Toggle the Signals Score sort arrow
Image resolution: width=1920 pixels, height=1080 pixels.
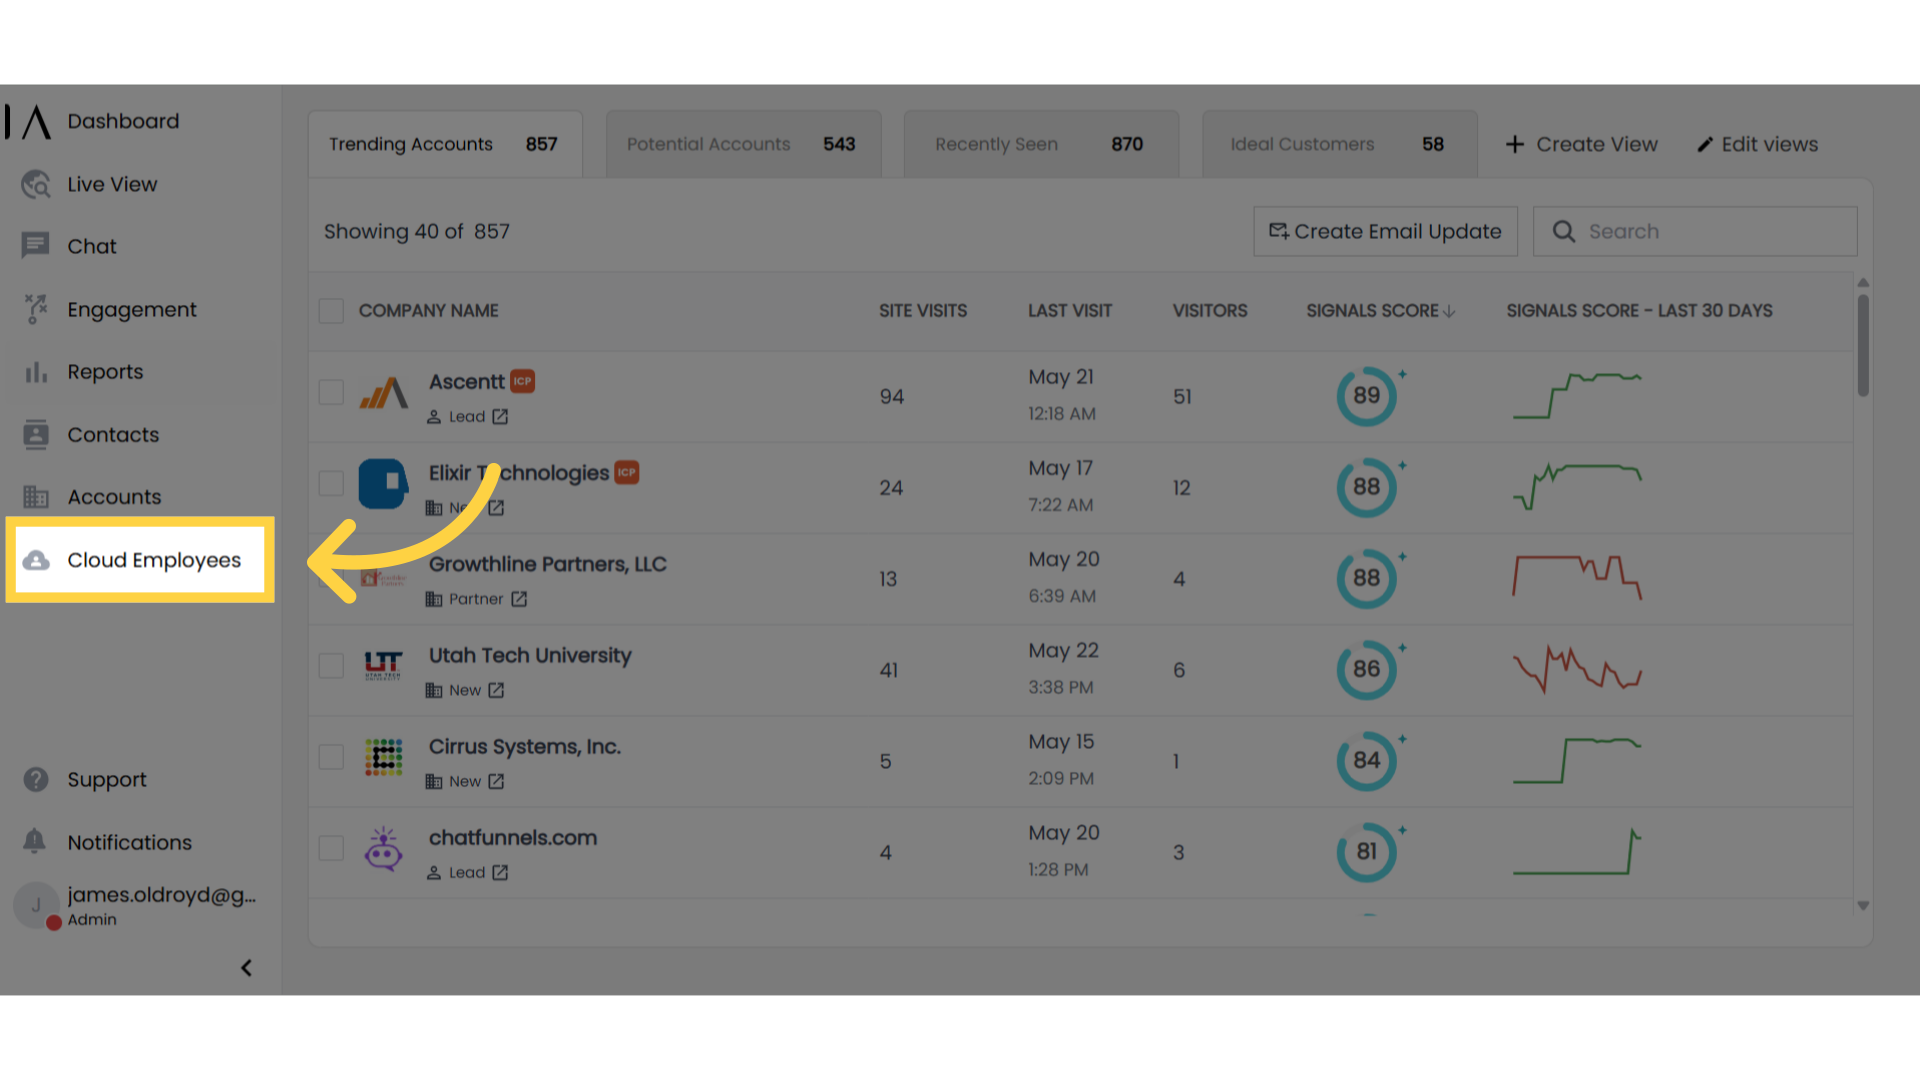tap(1449, 310)
